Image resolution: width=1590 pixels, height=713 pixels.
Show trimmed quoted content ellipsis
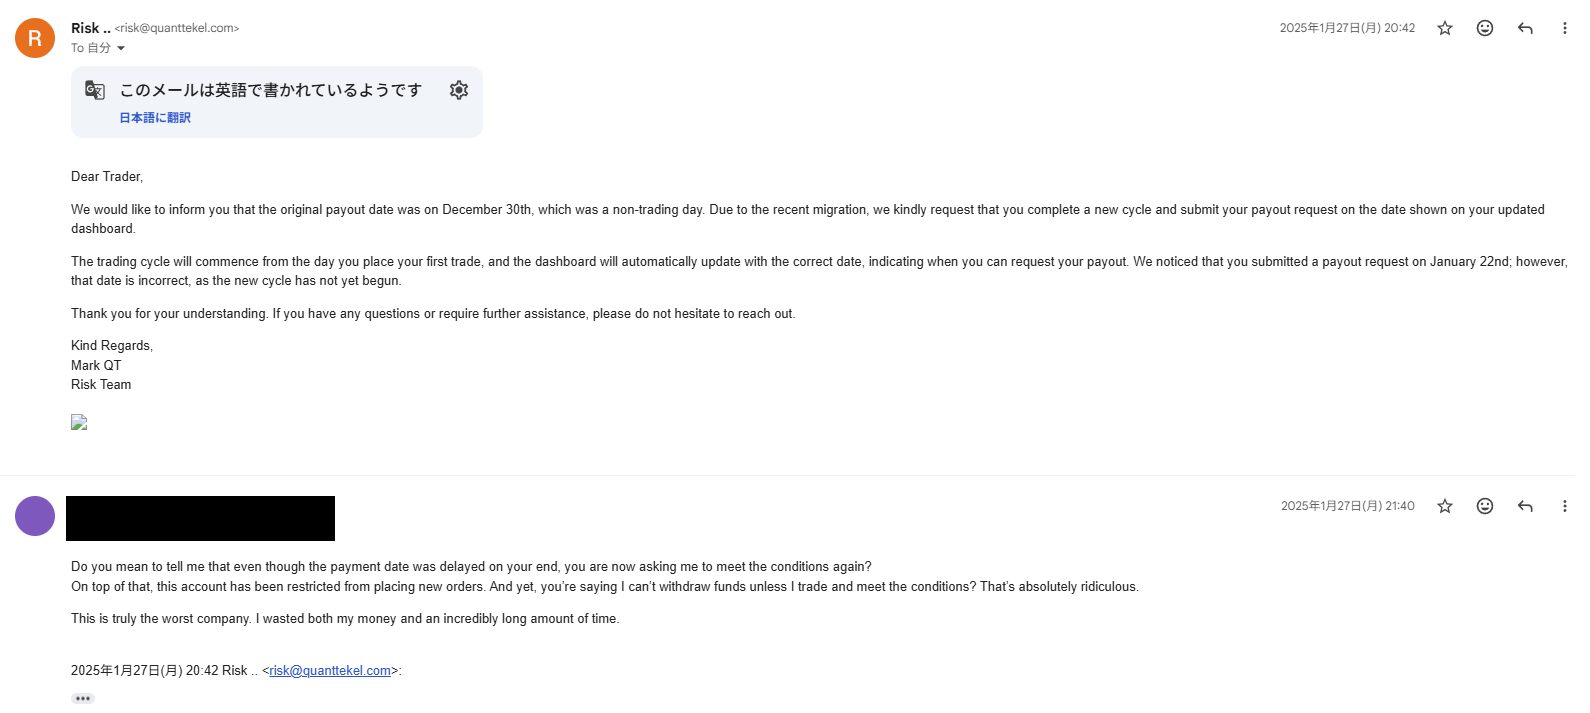point(83,698)
